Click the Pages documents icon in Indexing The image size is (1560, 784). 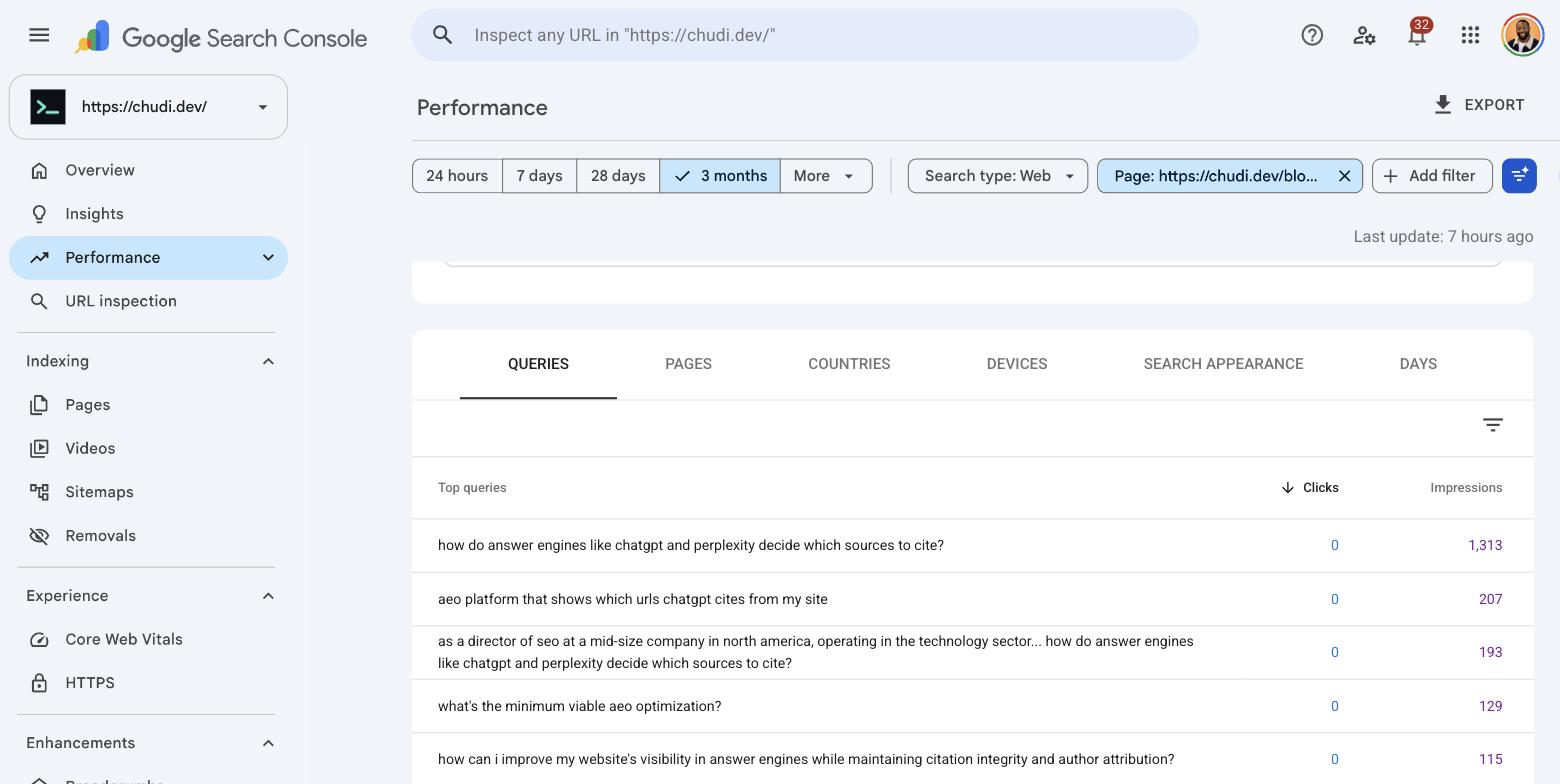pyautogui.click(x=39, y=405)
